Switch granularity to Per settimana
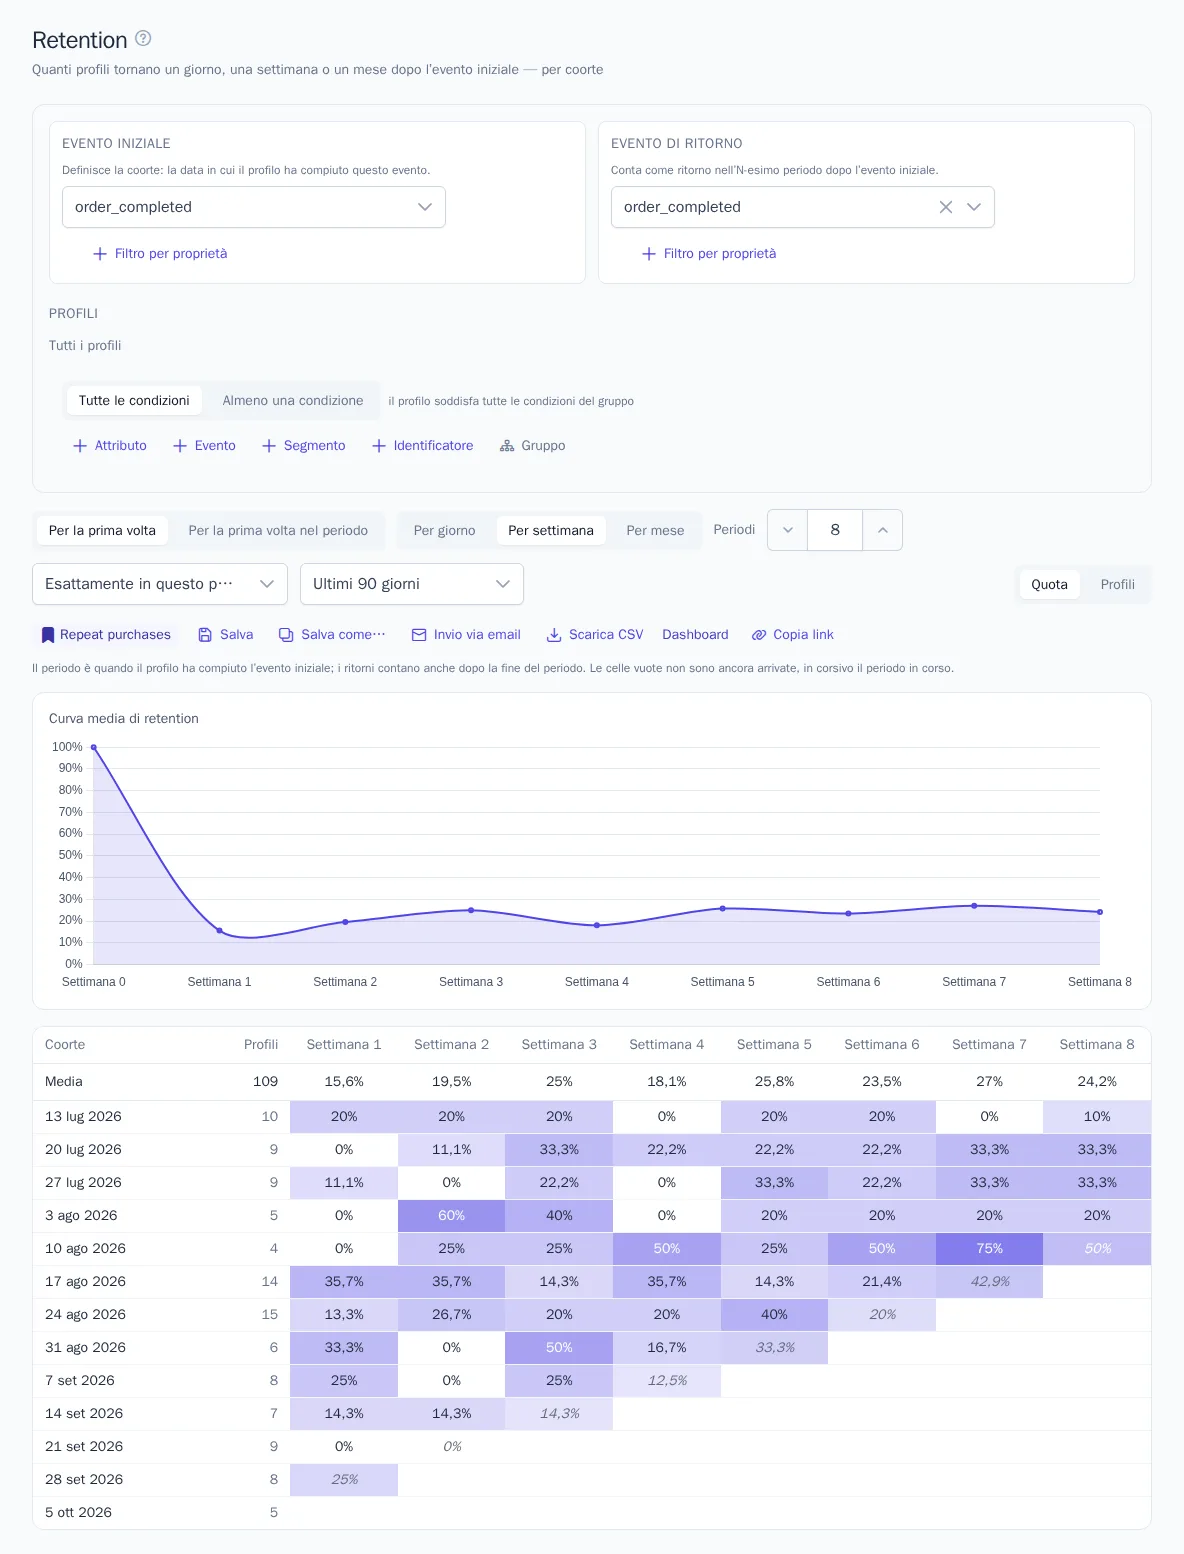 click(551, 531)
